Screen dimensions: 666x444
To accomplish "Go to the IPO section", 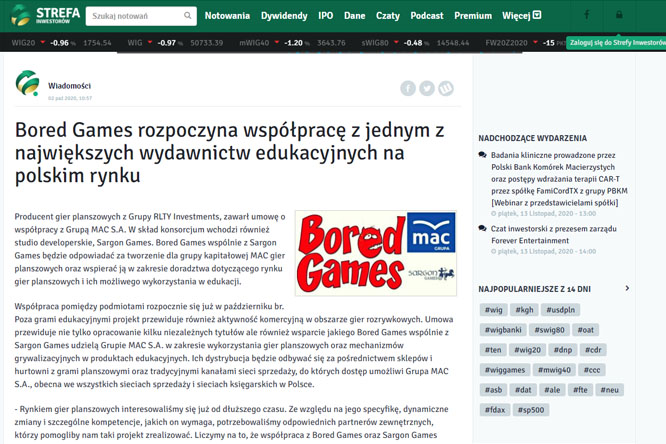I will coord(325,16).
